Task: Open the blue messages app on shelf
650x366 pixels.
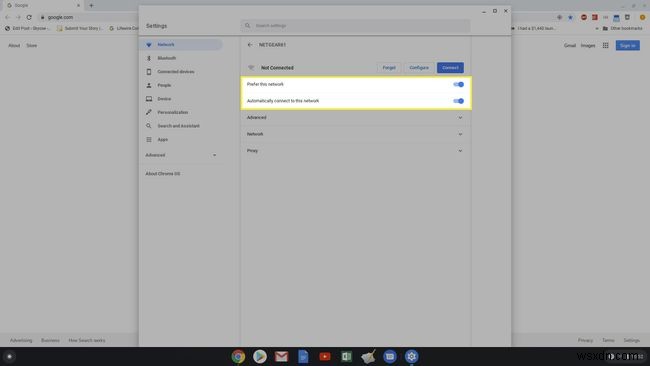Action: 390,356
